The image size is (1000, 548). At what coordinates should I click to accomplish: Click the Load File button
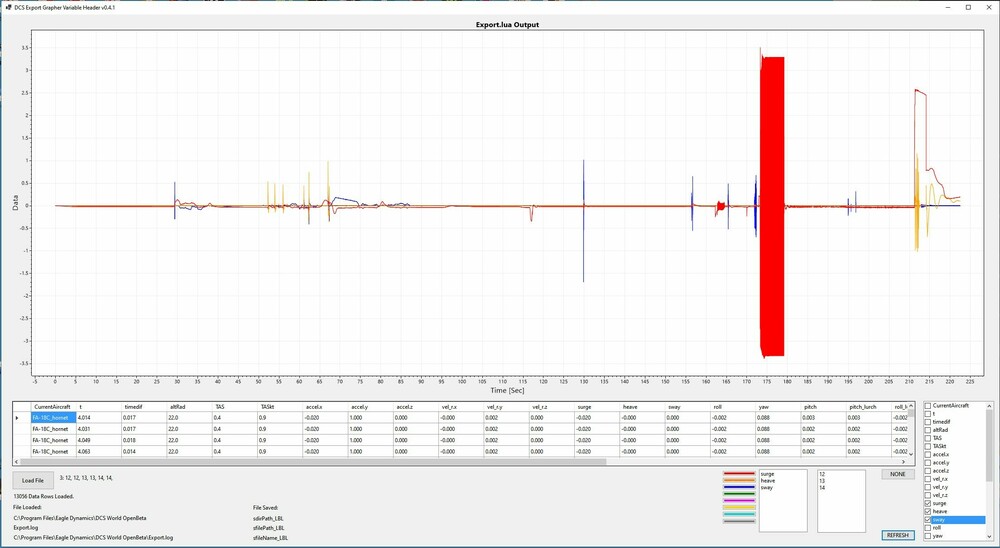[x=33, y=480]
